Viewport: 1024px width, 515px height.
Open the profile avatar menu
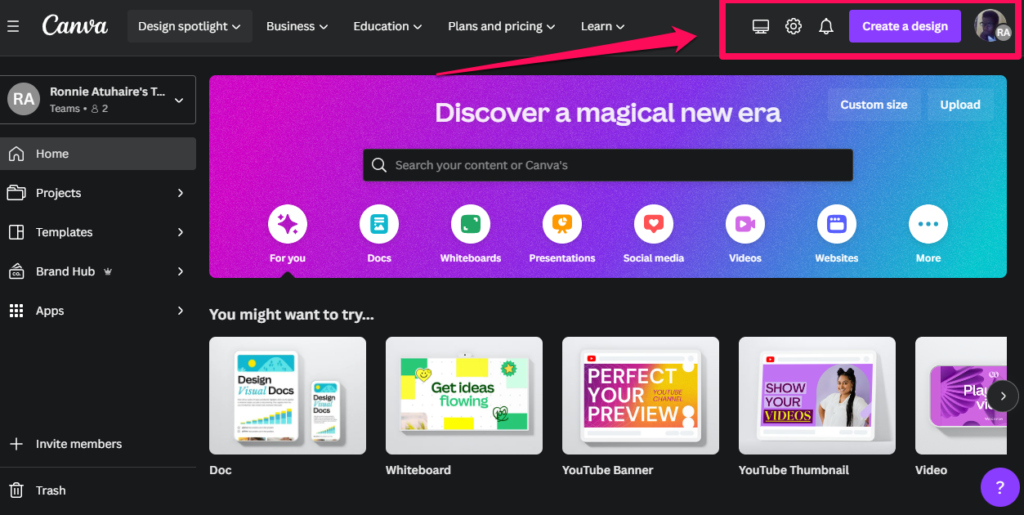pos(992,26)
